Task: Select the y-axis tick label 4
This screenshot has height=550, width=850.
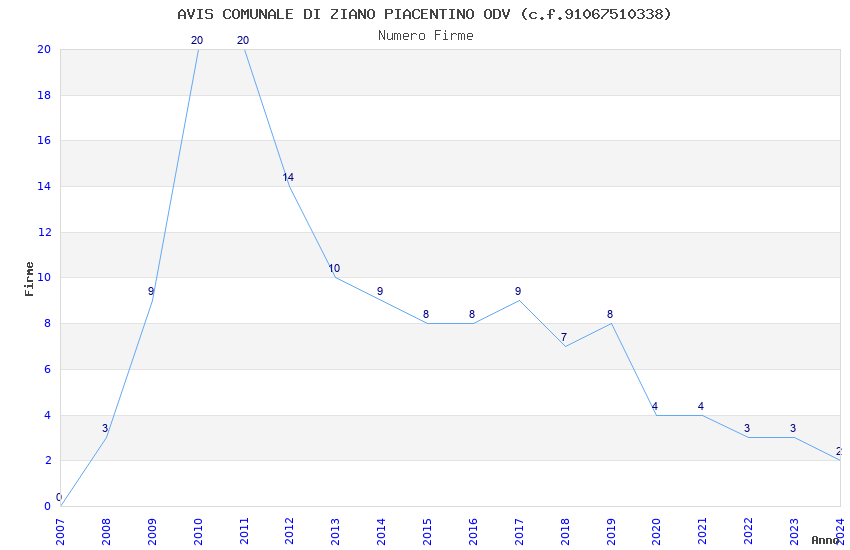Action: [48, 415]
